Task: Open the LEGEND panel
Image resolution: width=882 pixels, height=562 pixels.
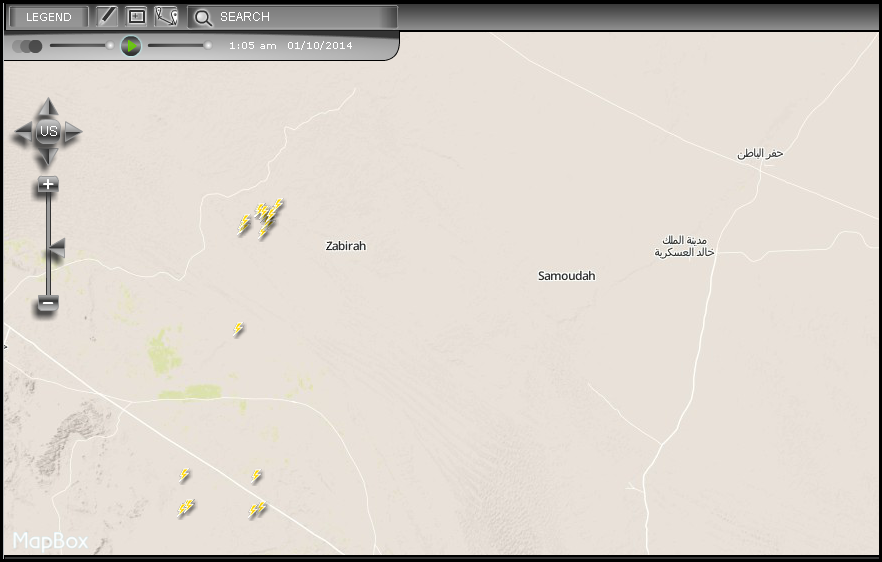Action: (x=48, y=17)
